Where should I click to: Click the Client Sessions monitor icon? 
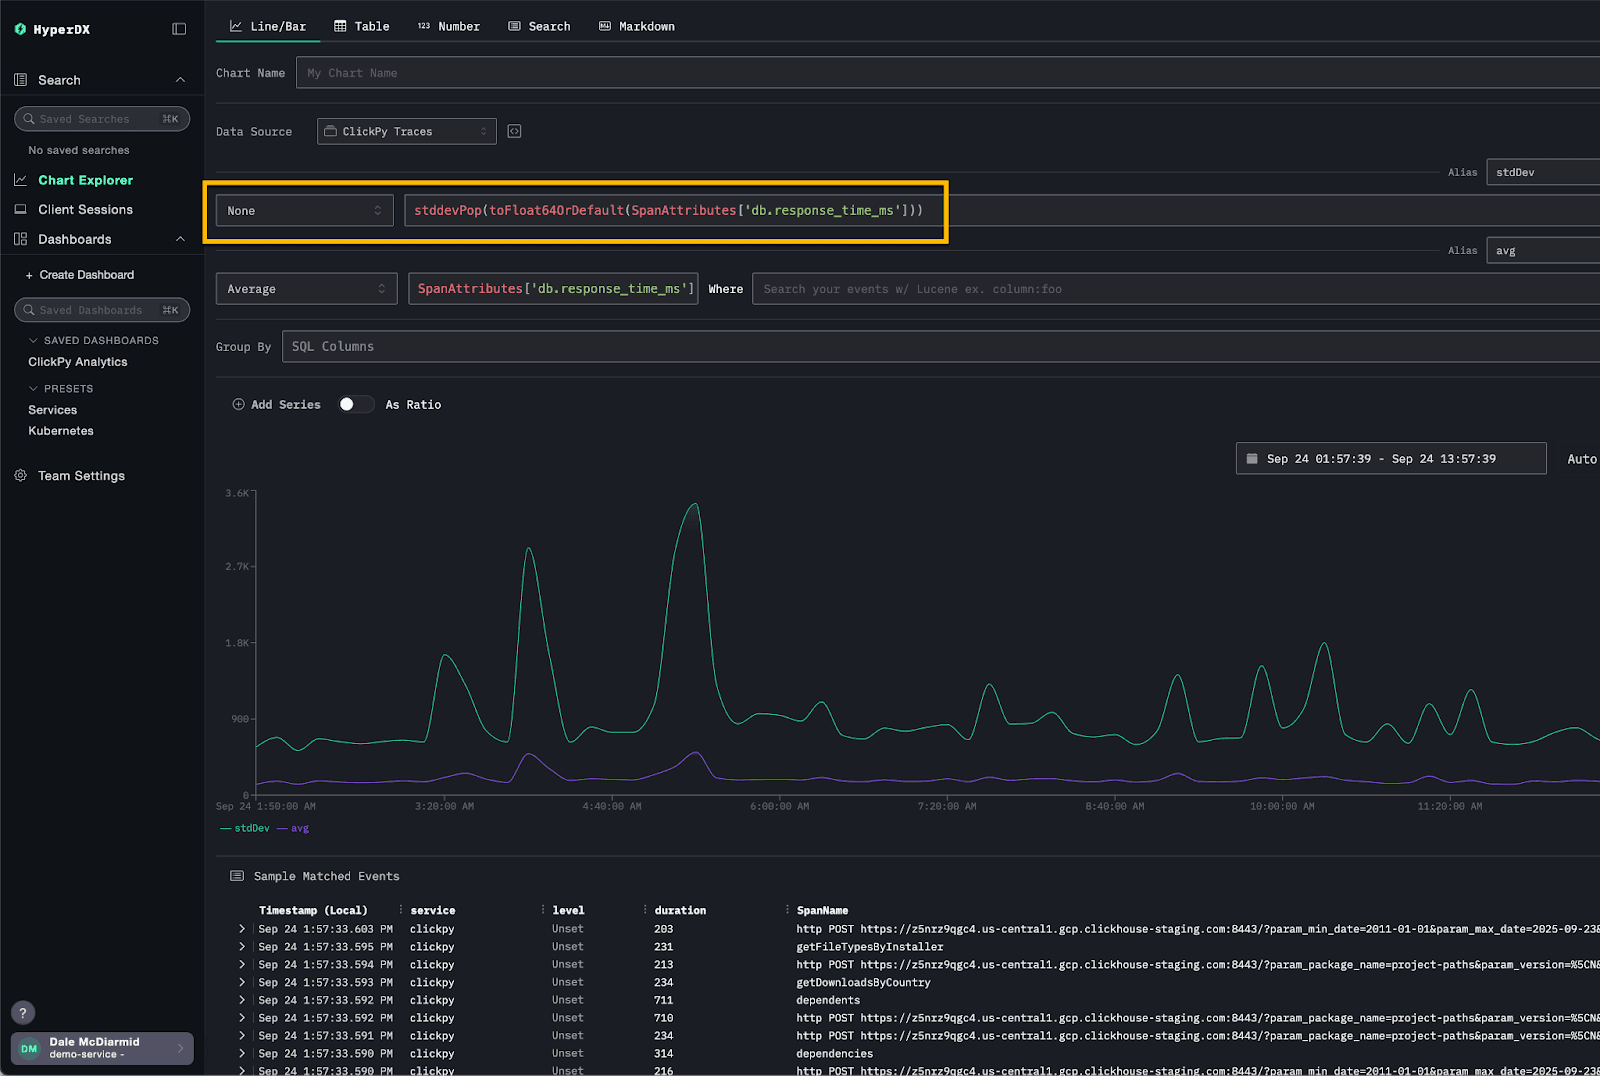point(20,210)
